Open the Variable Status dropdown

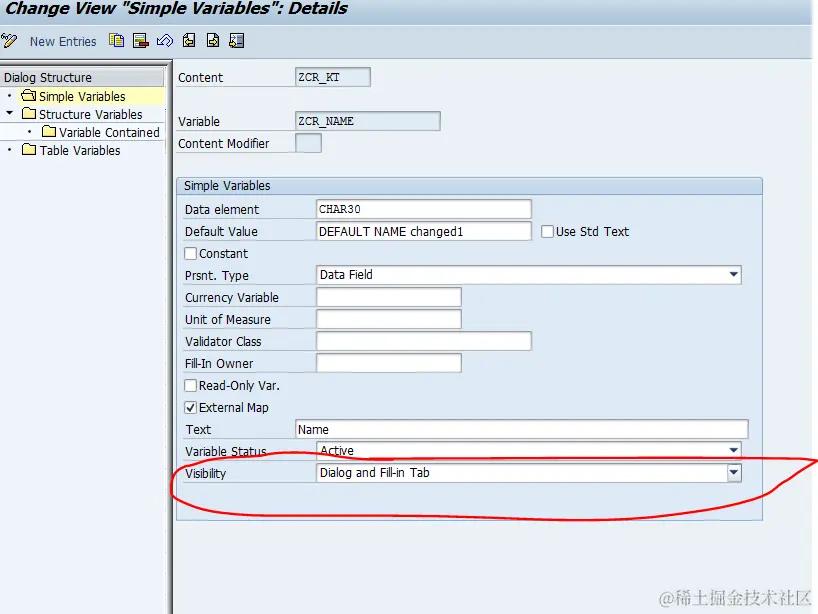click(x=733, y=450)
